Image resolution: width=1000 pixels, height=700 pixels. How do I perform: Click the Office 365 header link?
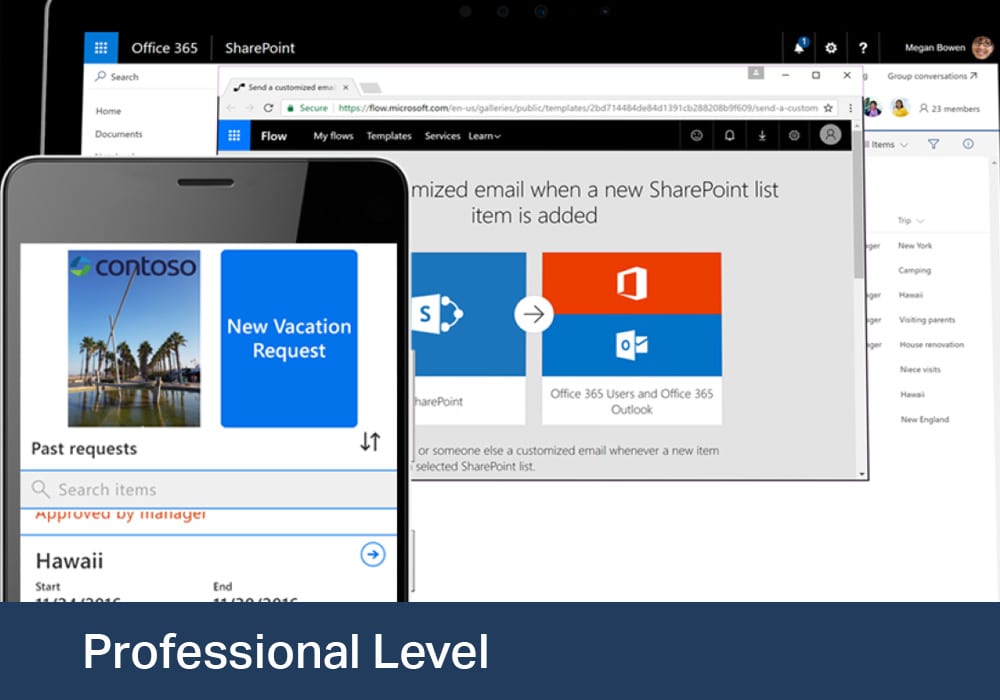click(x=165, y=48)
